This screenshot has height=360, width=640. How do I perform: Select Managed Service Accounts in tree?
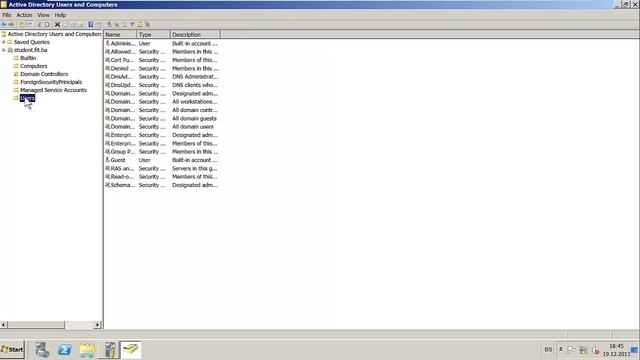point(53,90)
